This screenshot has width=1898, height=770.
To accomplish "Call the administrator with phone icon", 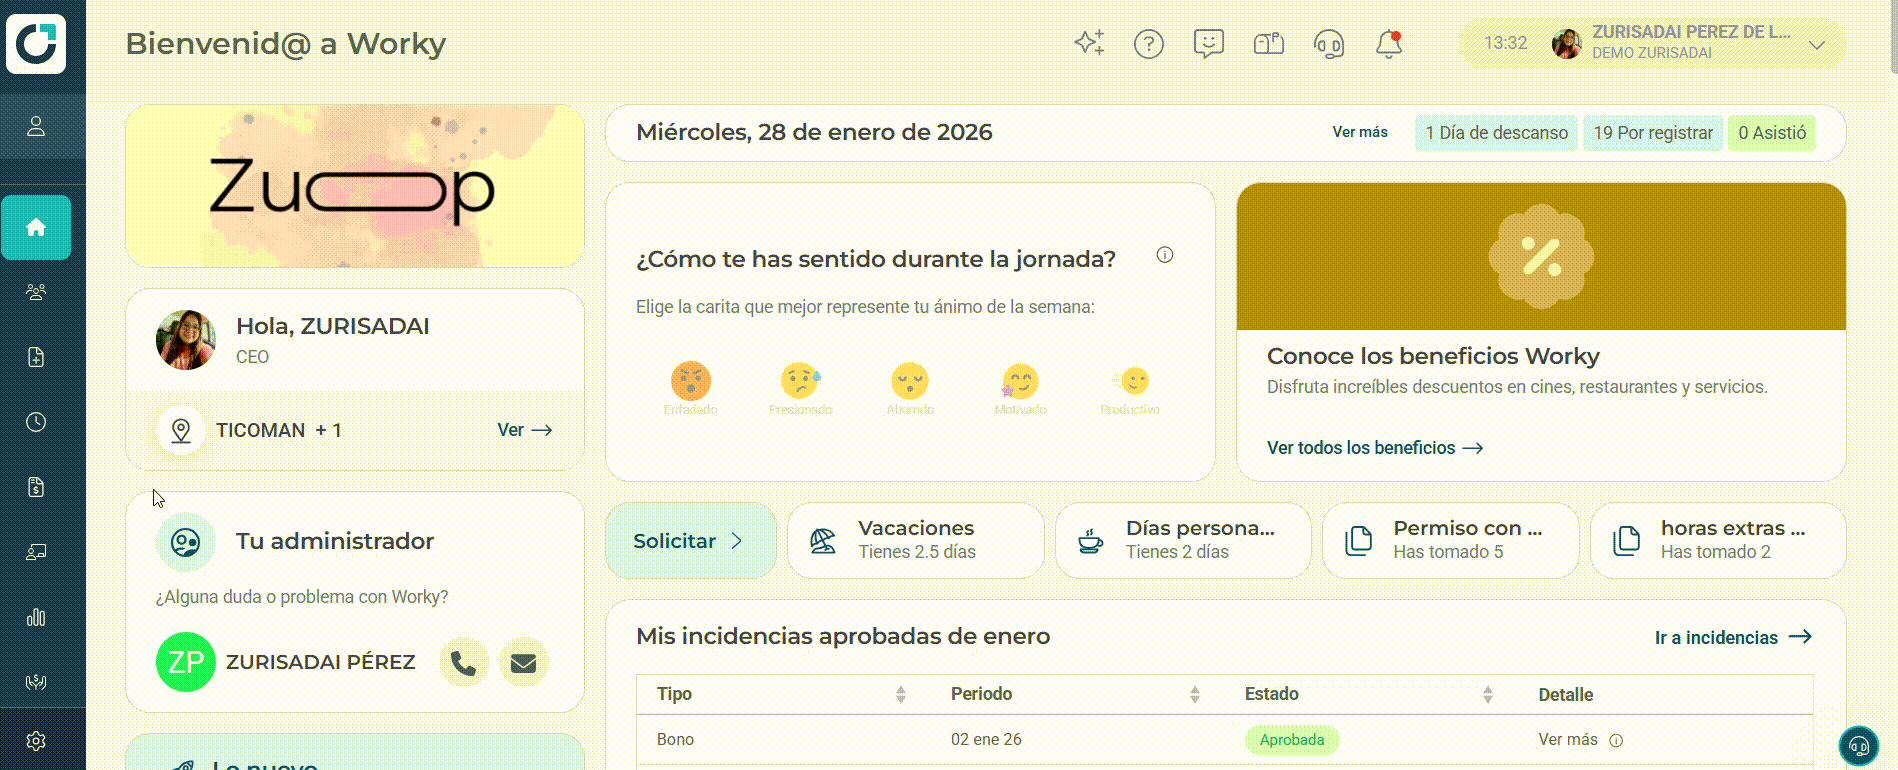I will [463, 662].
